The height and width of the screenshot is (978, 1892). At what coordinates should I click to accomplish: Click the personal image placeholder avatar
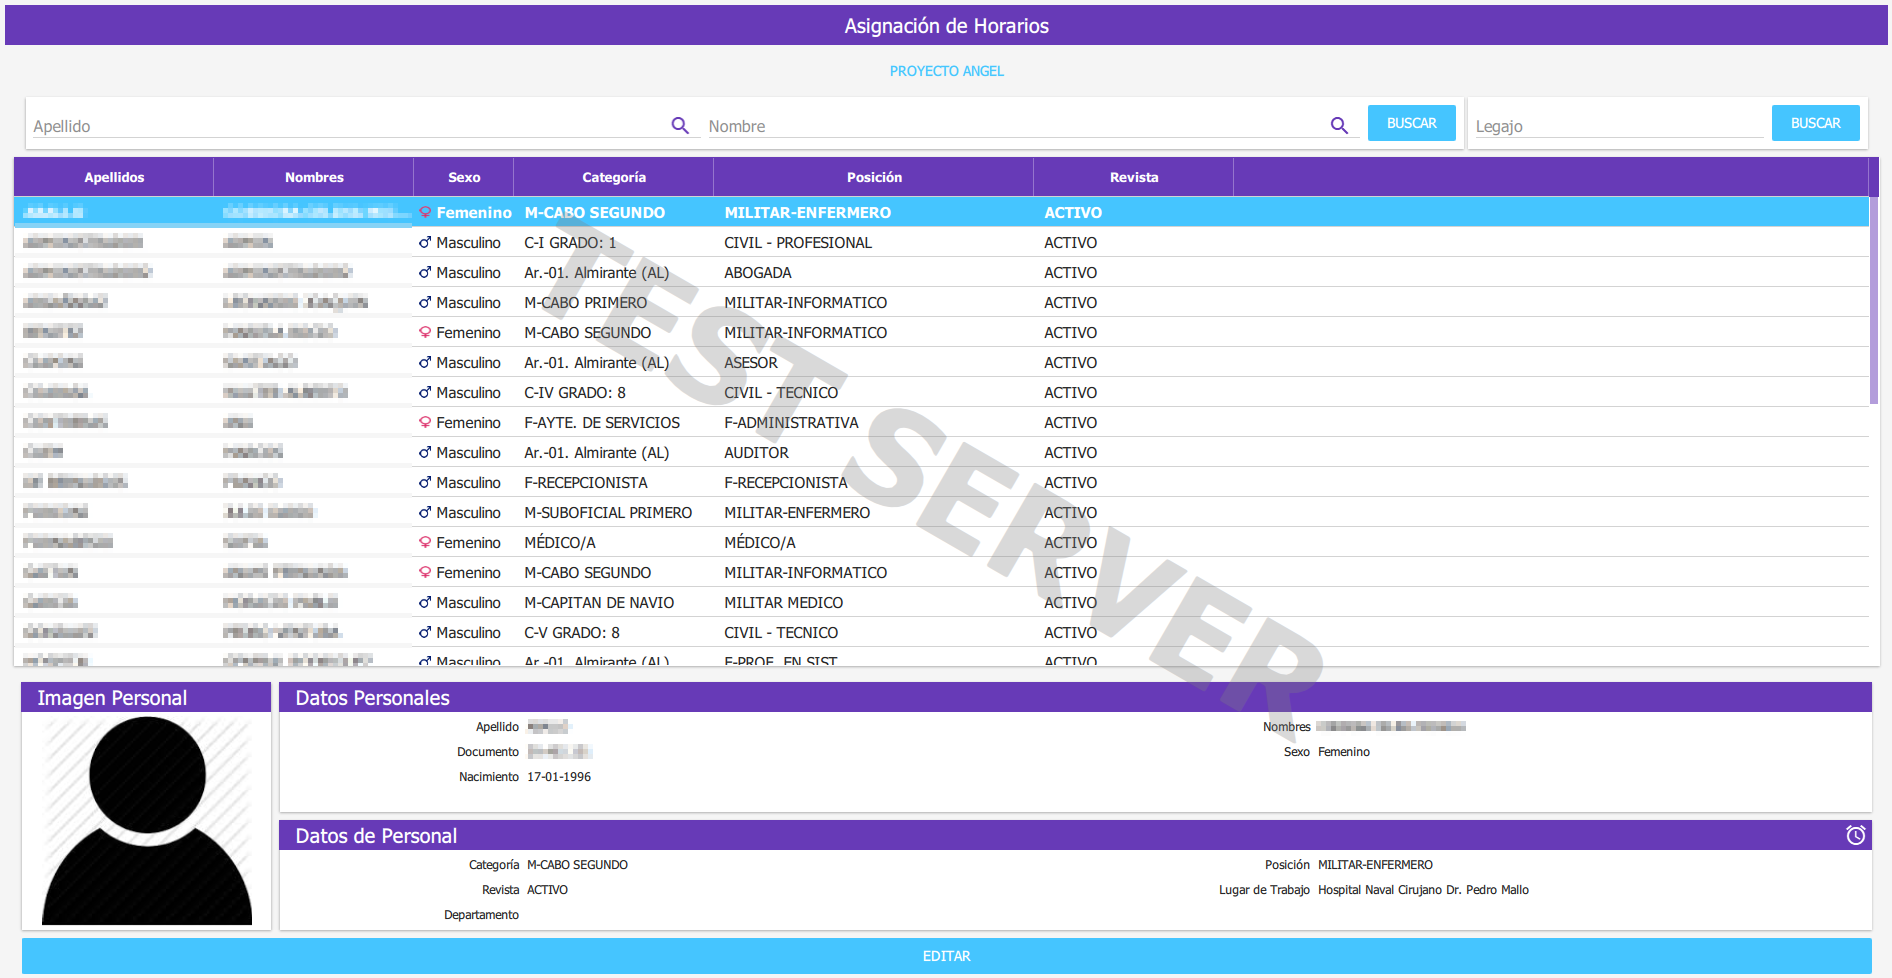[x=147, y=820]
